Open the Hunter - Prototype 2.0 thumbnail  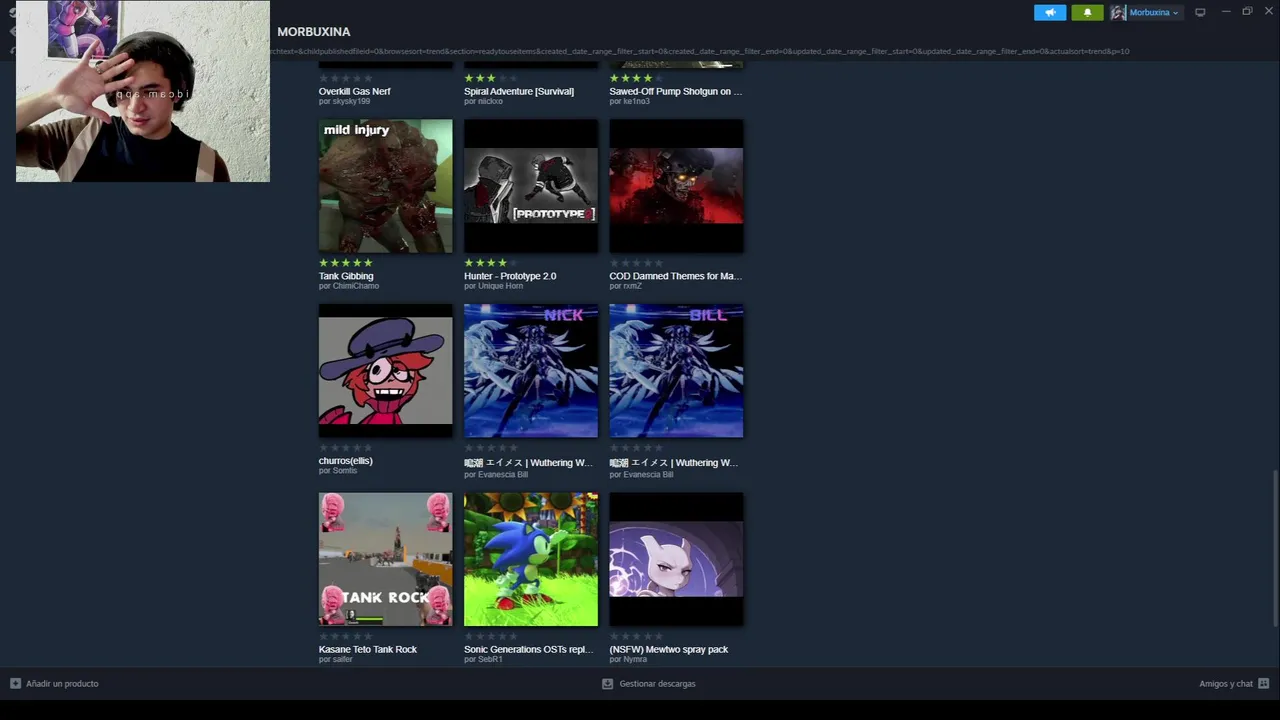(x=531, y=186)
